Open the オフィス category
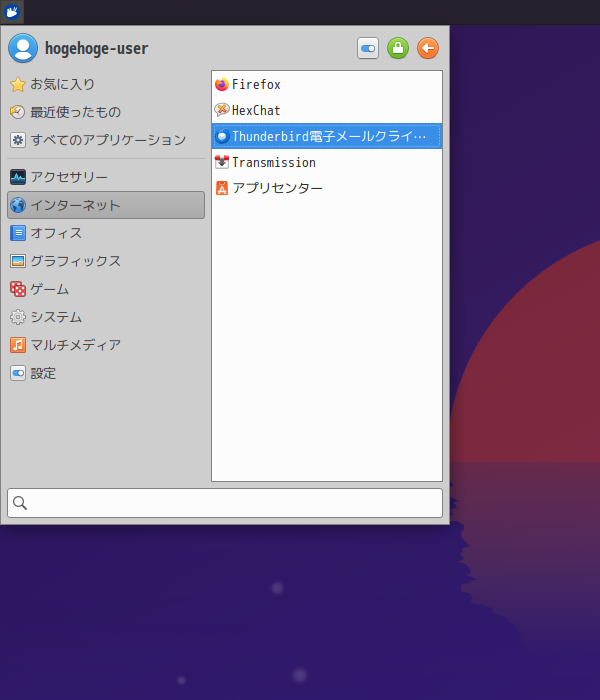 [106, 233]
